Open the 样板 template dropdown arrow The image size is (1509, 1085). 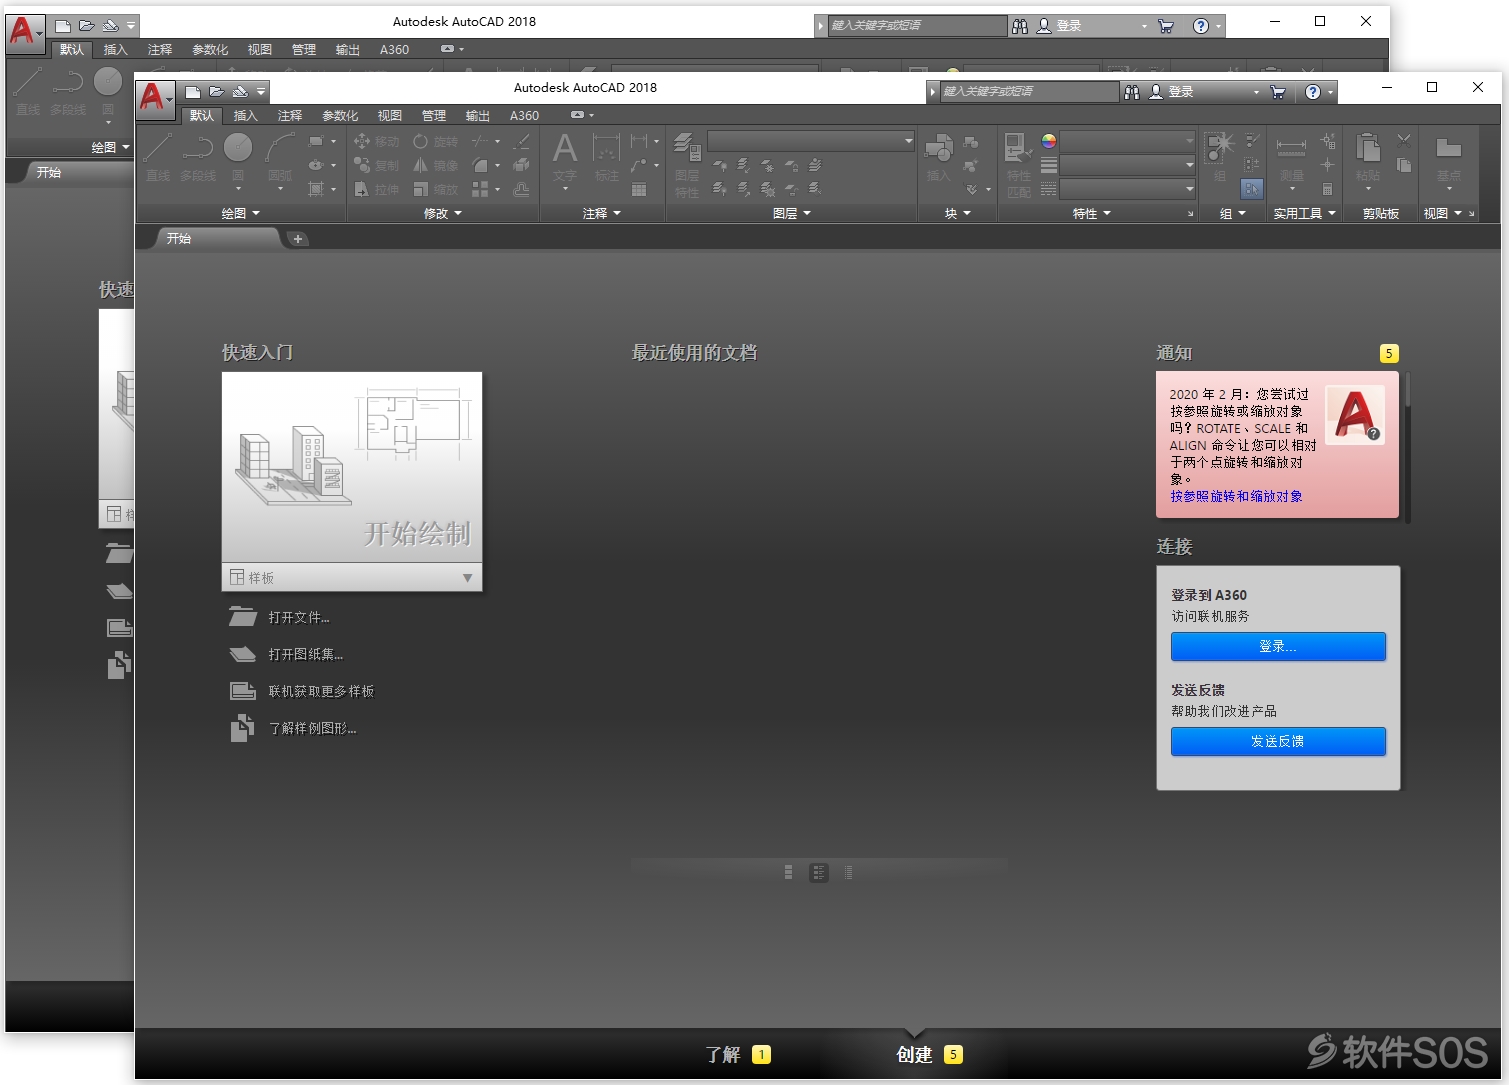tap(467, 578)
